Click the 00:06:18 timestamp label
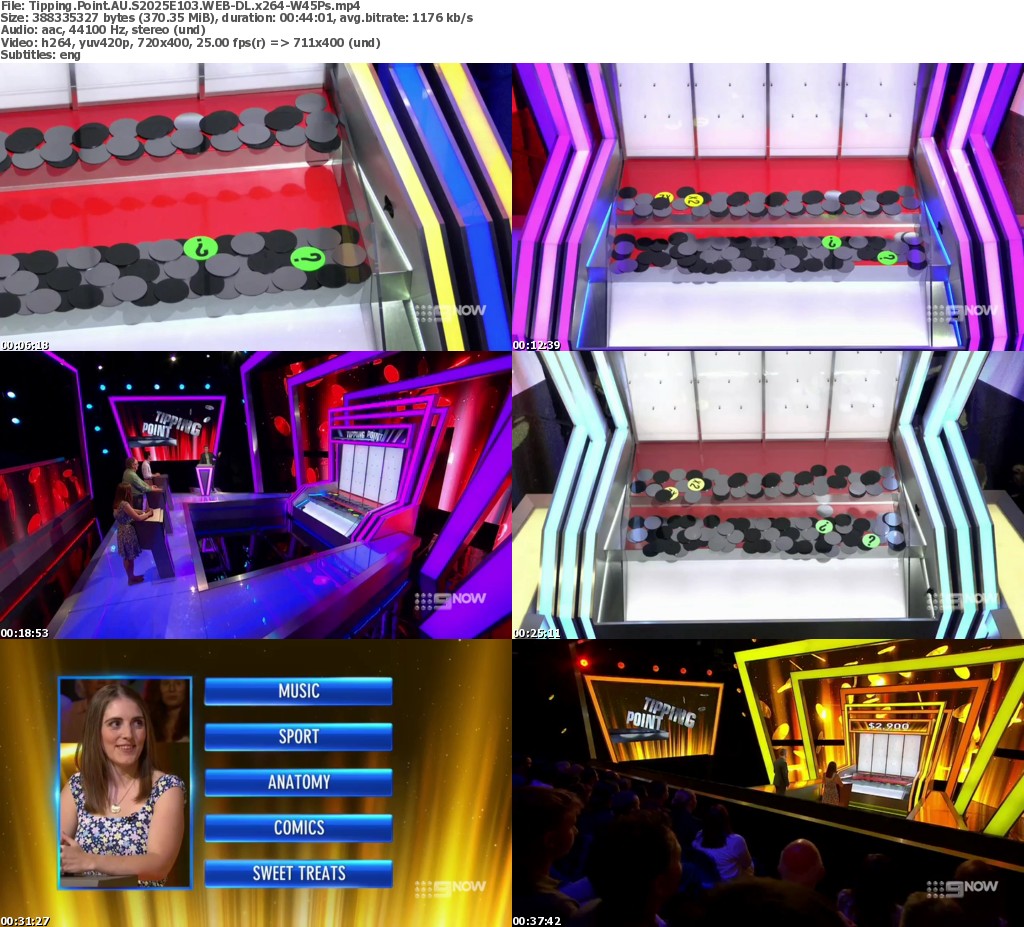1024x927 pixels. pos(25,345)
